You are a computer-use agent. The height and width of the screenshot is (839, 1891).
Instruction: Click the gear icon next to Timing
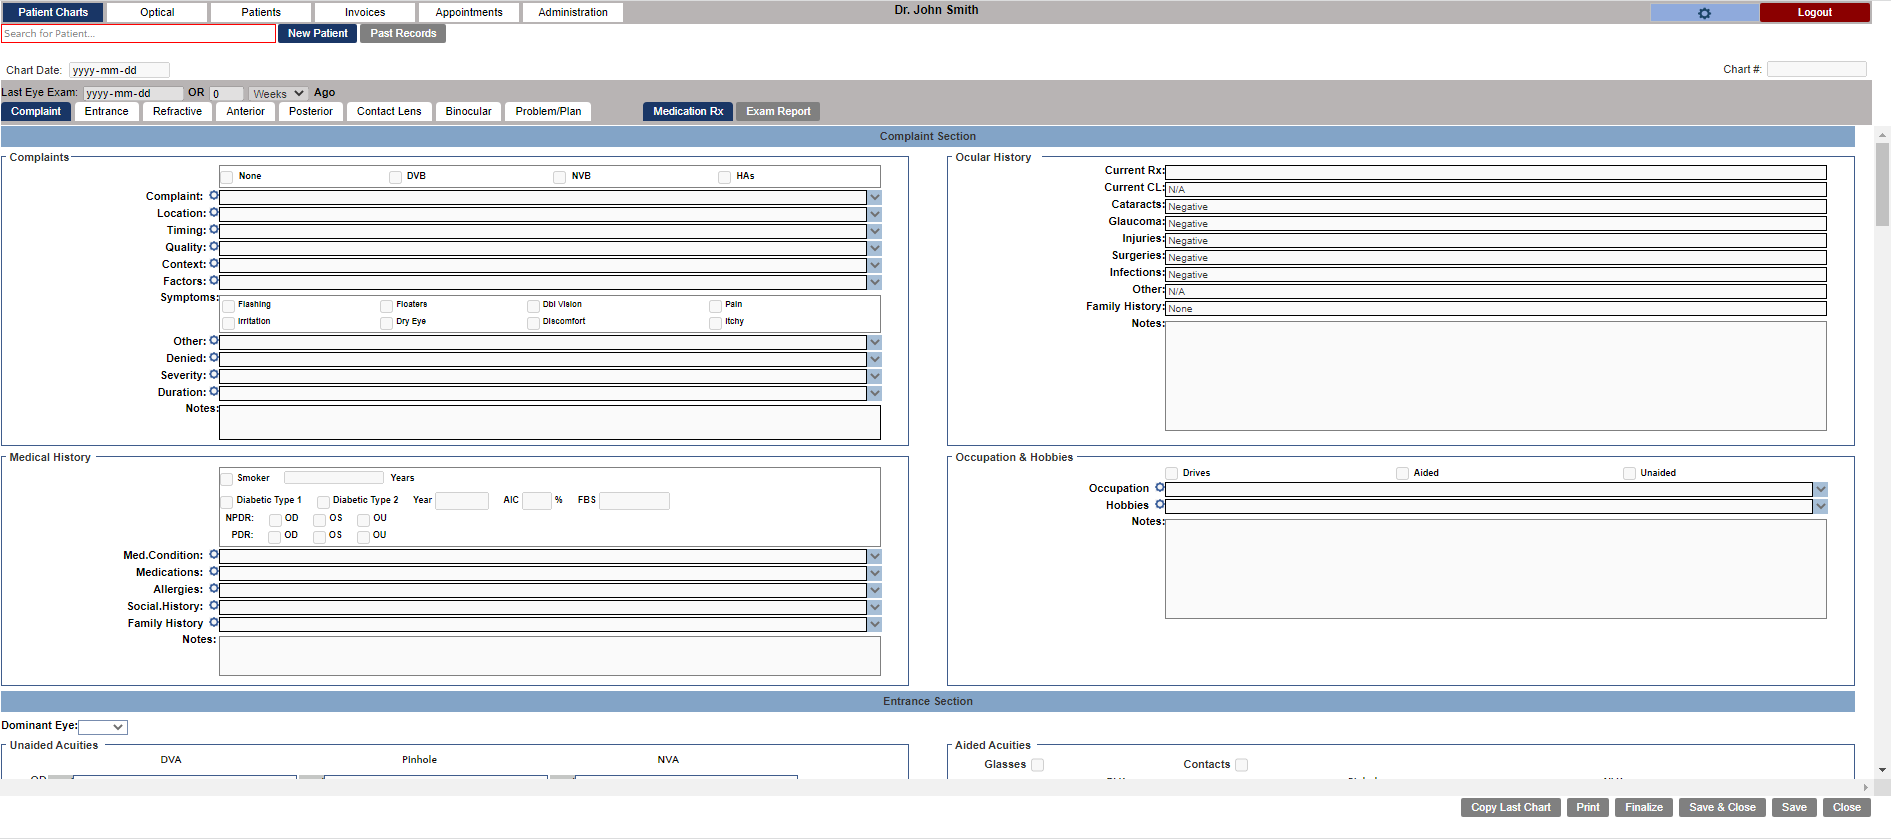(213, 230)
